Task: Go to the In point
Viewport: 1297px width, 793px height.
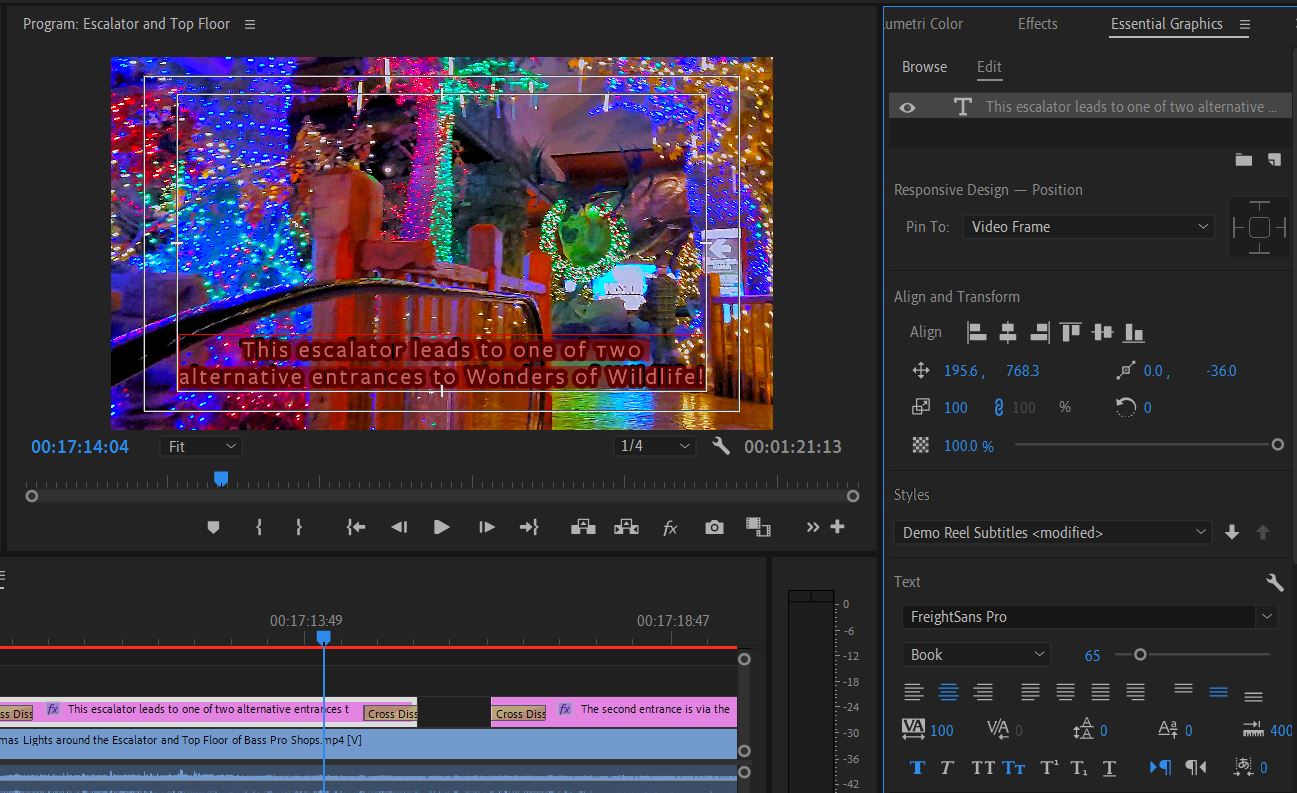Action: click(356, 527)
